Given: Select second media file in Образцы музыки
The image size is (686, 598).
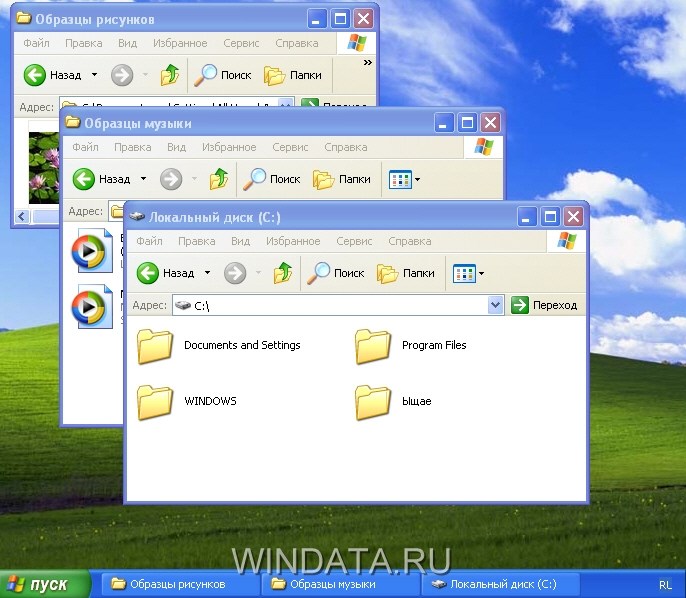Looking at the screenshot, I should 92,307.
